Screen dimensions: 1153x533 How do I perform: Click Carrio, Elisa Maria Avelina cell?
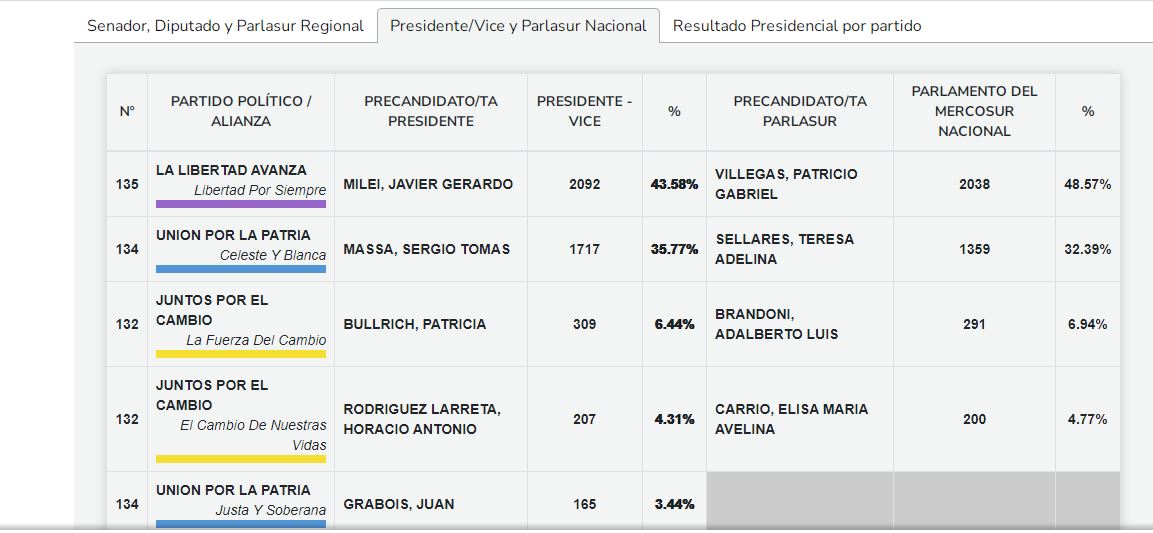(792, 419)
